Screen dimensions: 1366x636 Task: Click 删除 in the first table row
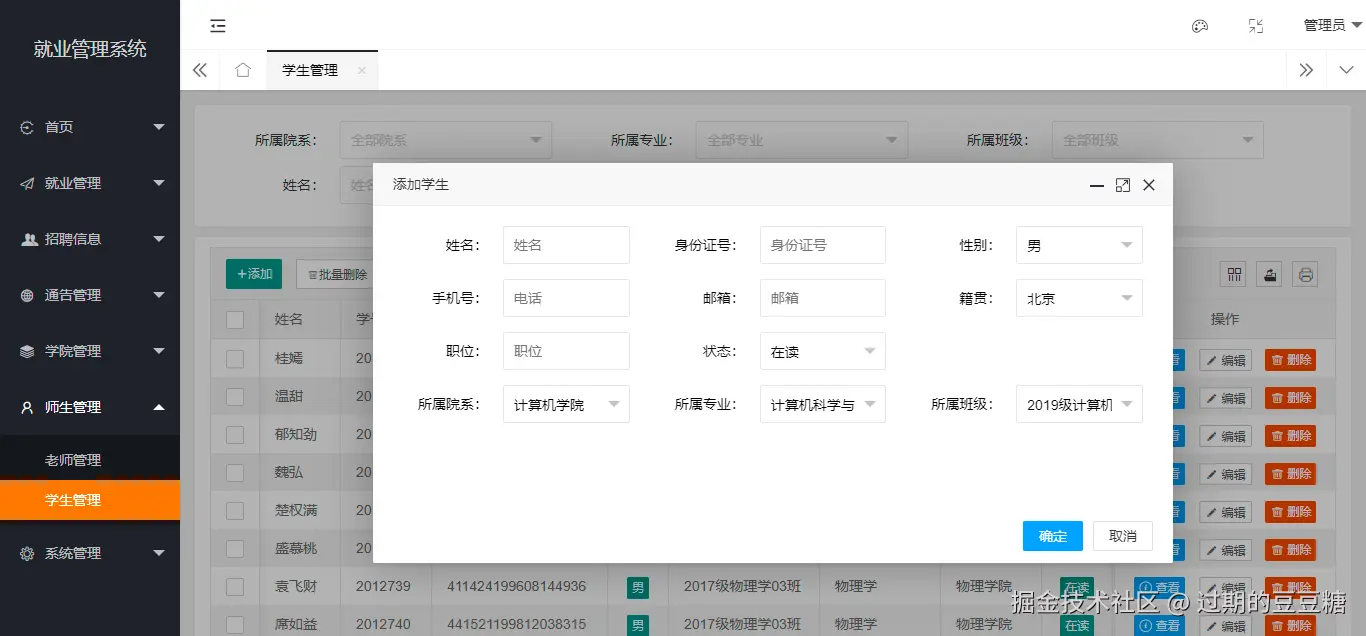click(1291, 360)
